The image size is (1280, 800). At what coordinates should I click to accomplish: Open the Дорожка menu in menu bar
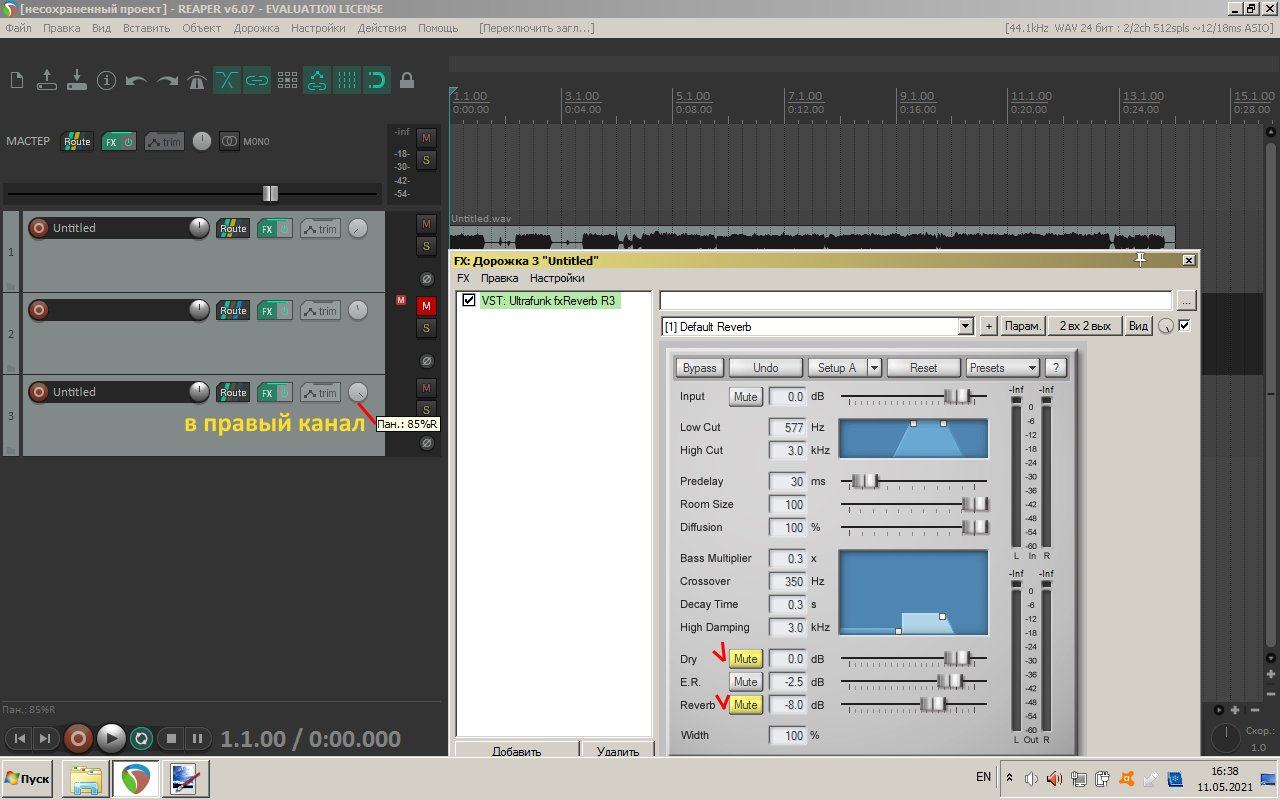(x=256, y=28)
